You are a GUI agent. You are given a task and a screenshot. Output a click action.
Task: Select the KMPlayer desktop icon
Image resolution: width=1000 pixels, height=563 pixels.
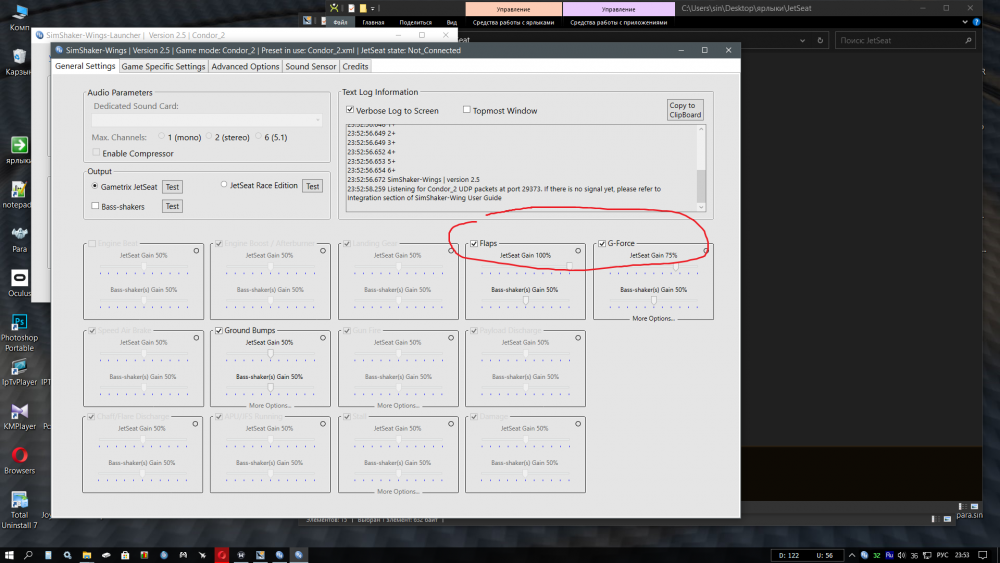click(x=19, y=416)
